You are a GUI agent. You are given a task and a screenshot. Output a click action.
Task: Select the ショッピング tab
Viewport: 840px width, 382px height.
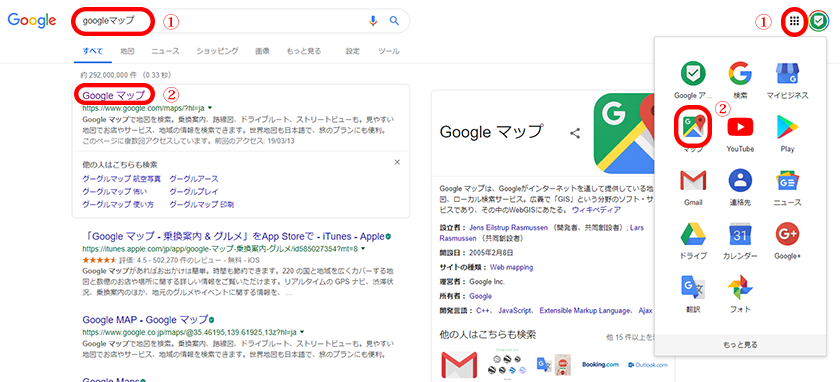click(217, 51)
